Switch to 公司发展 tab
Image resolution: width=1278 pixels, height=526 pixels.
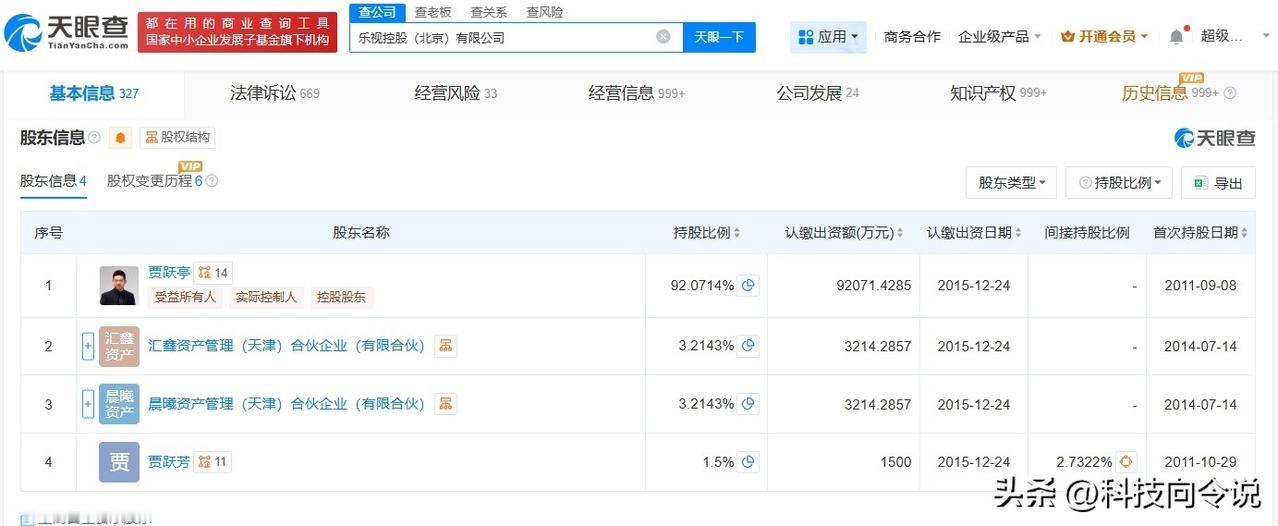pos(818,93)
